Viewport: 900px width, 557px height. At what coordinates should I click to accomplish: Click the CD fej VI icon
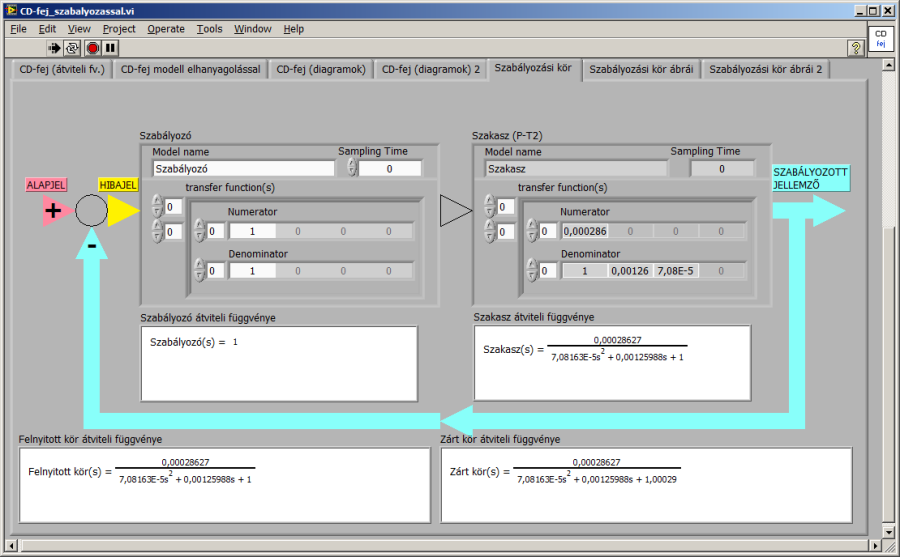click(x=880, y=39)
